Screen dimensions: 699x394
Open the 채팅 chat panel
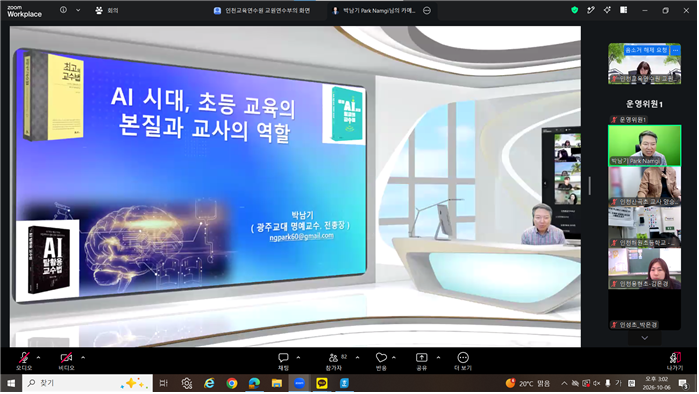283,361
